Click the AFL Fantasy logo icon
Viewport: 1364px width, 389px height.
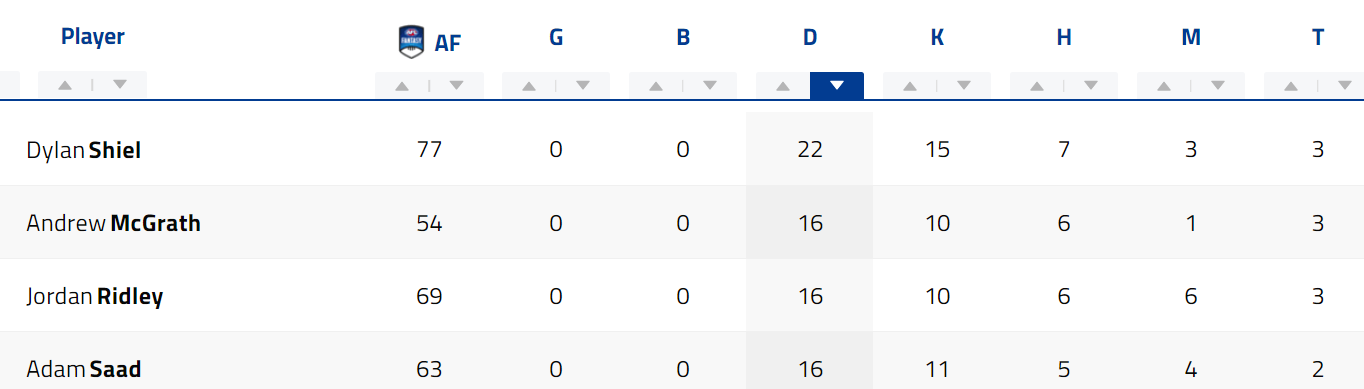tap(412, 40)
